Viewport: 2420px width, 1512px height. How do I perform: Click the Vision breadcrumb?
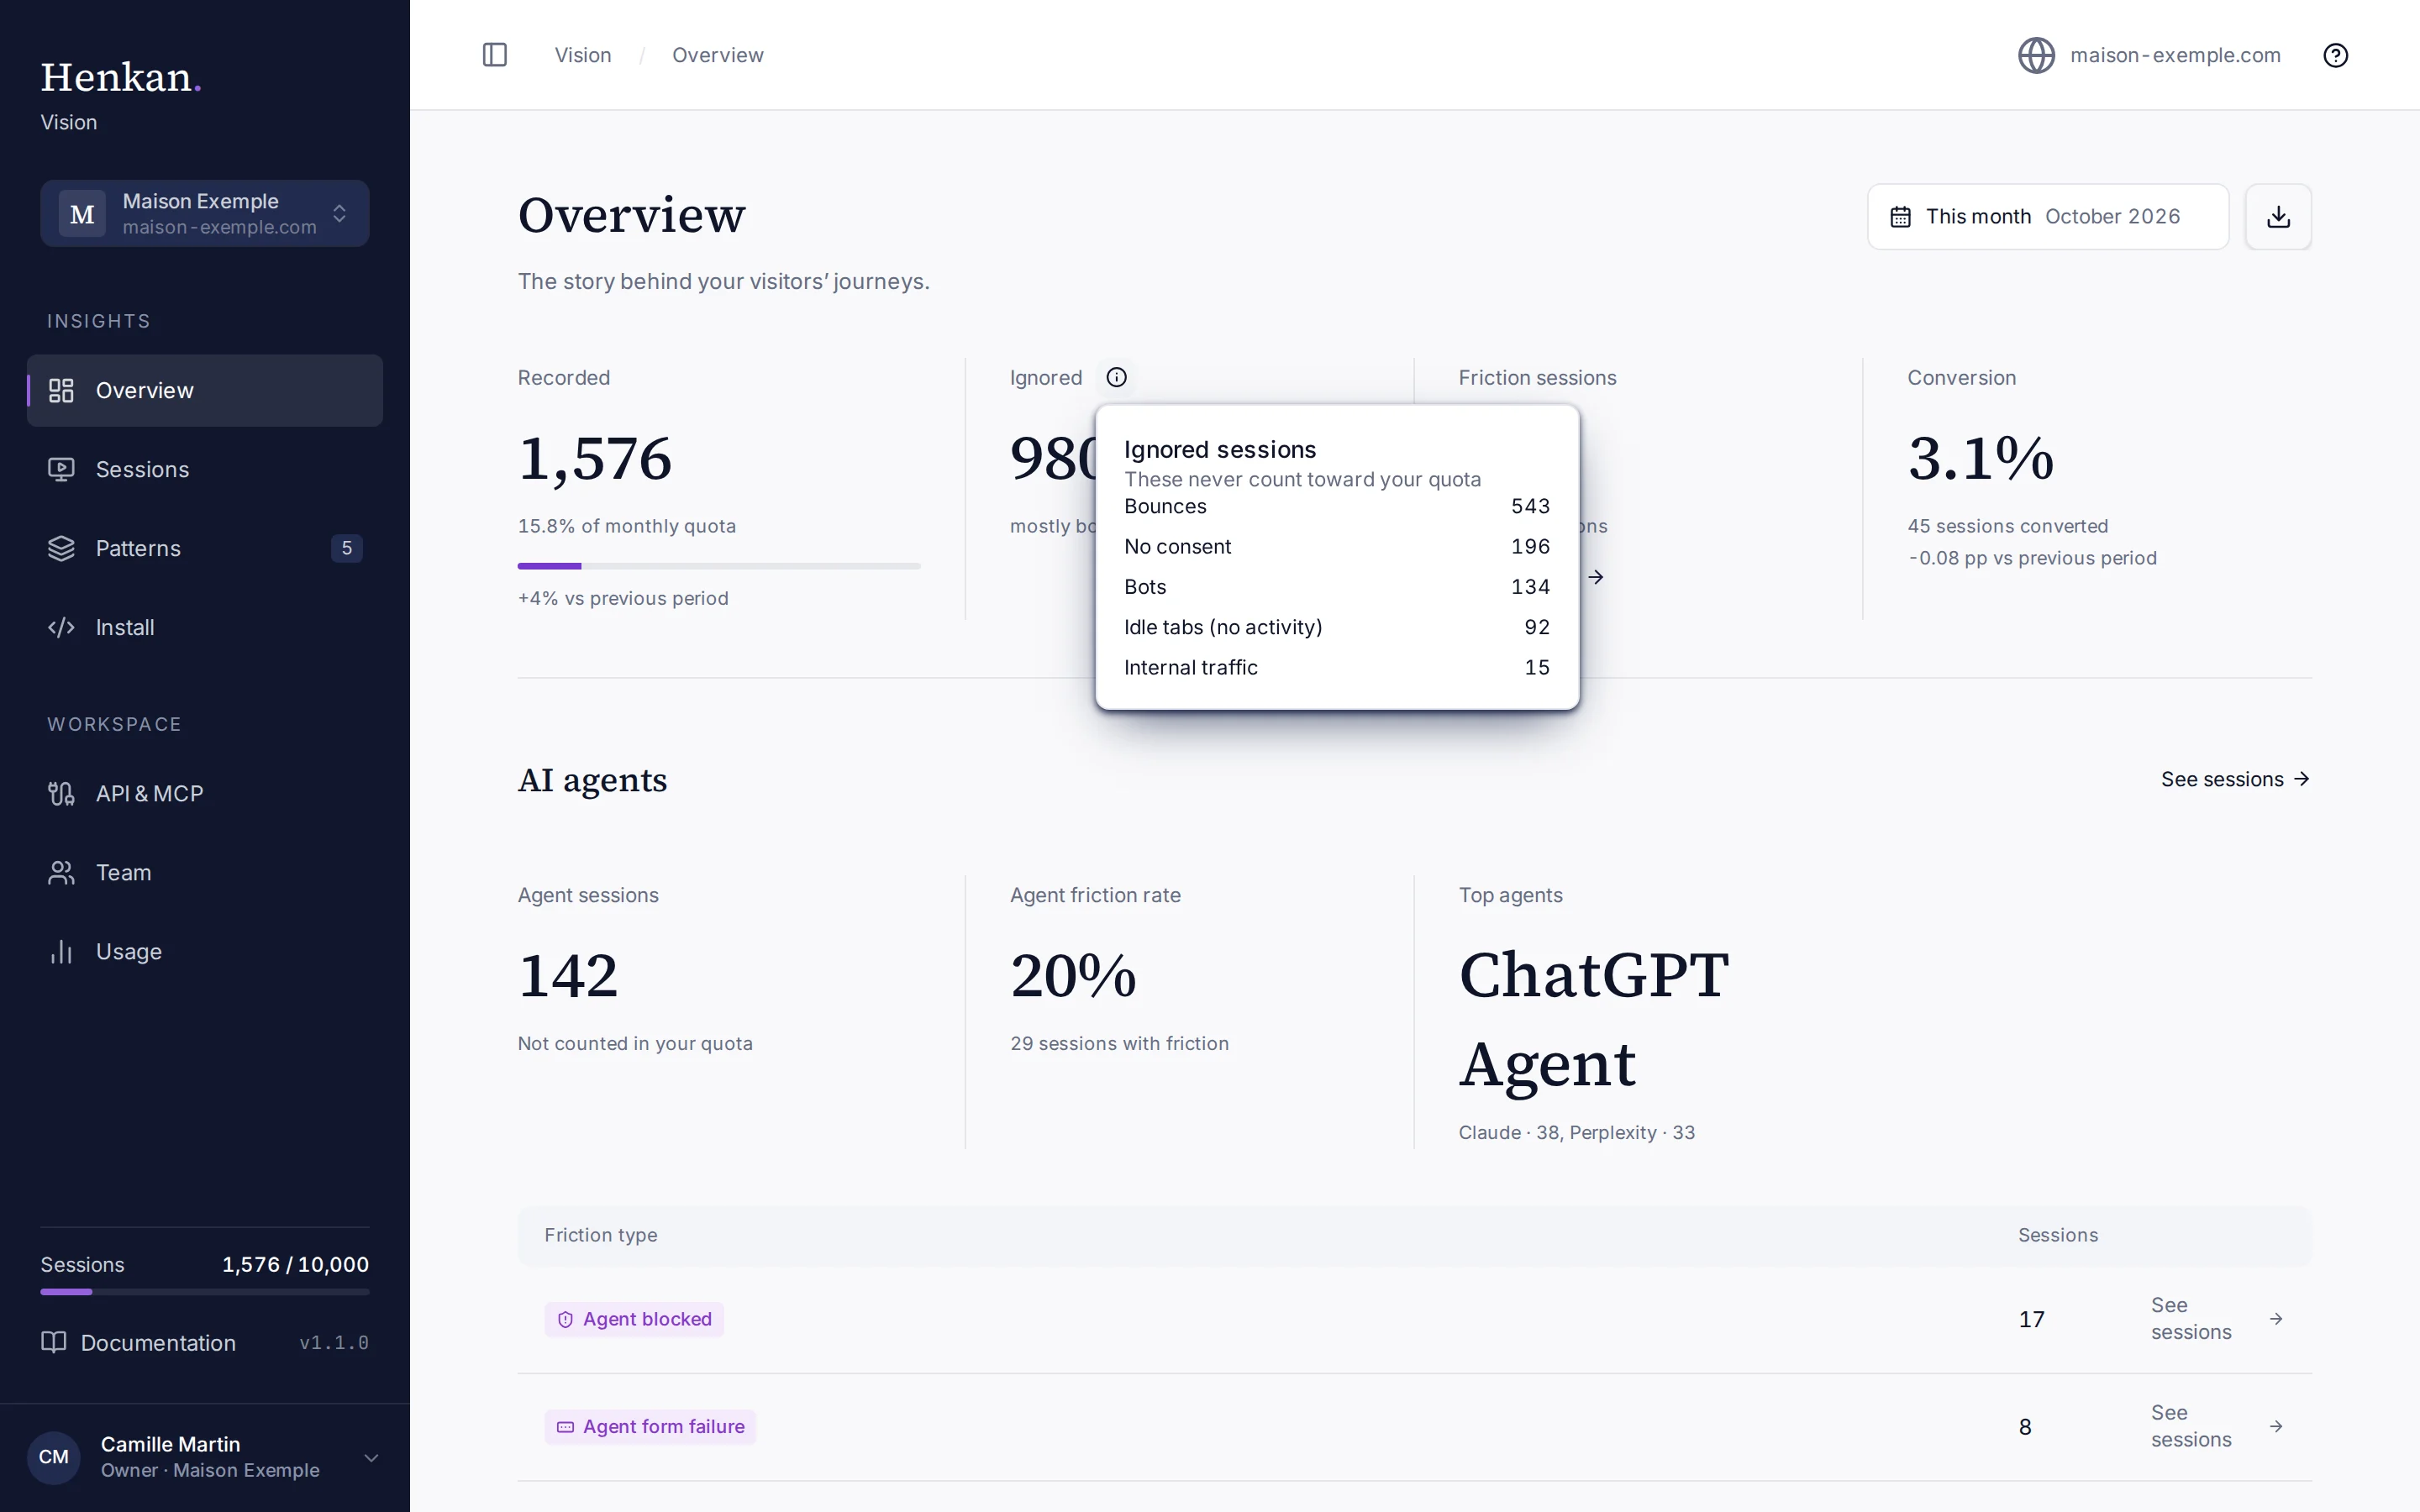click(x=583, y=55)
